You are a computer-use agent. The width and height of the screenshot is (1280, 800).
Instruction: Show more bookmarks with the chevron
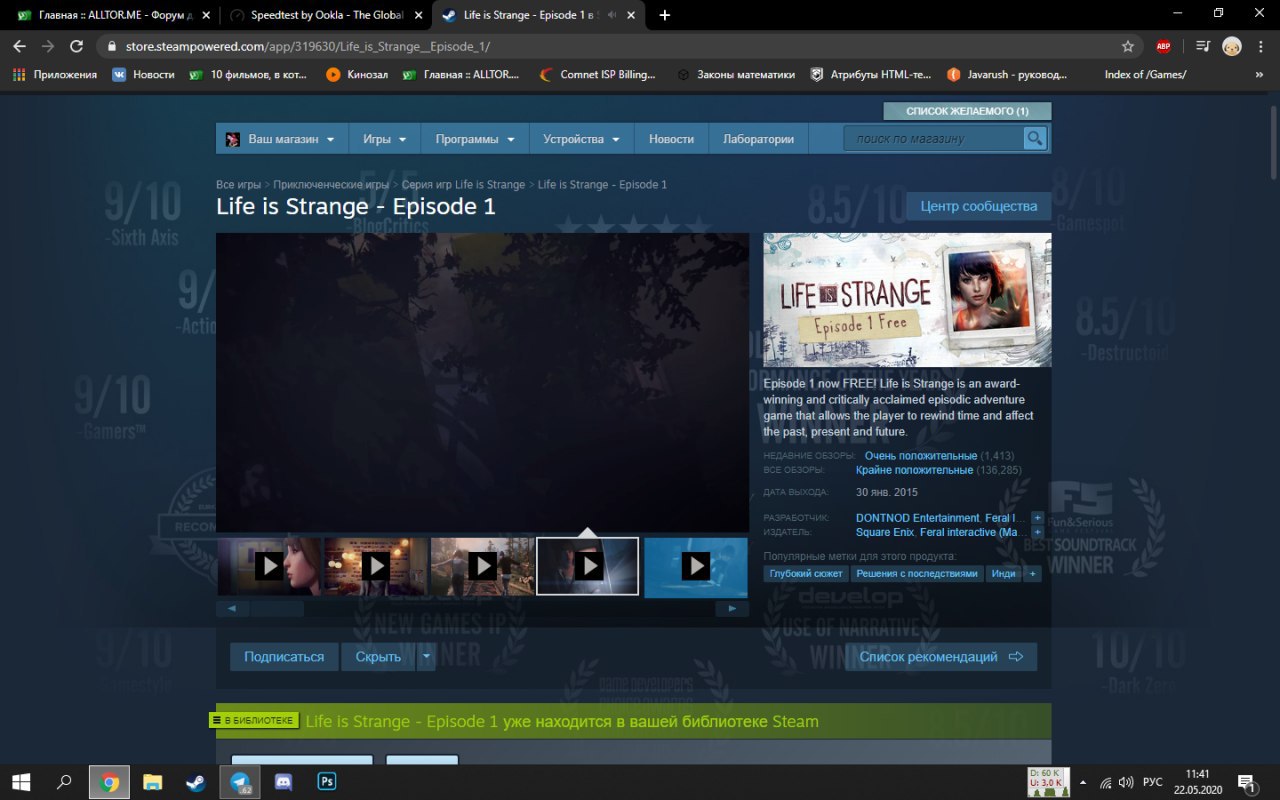coord(1258,74)
